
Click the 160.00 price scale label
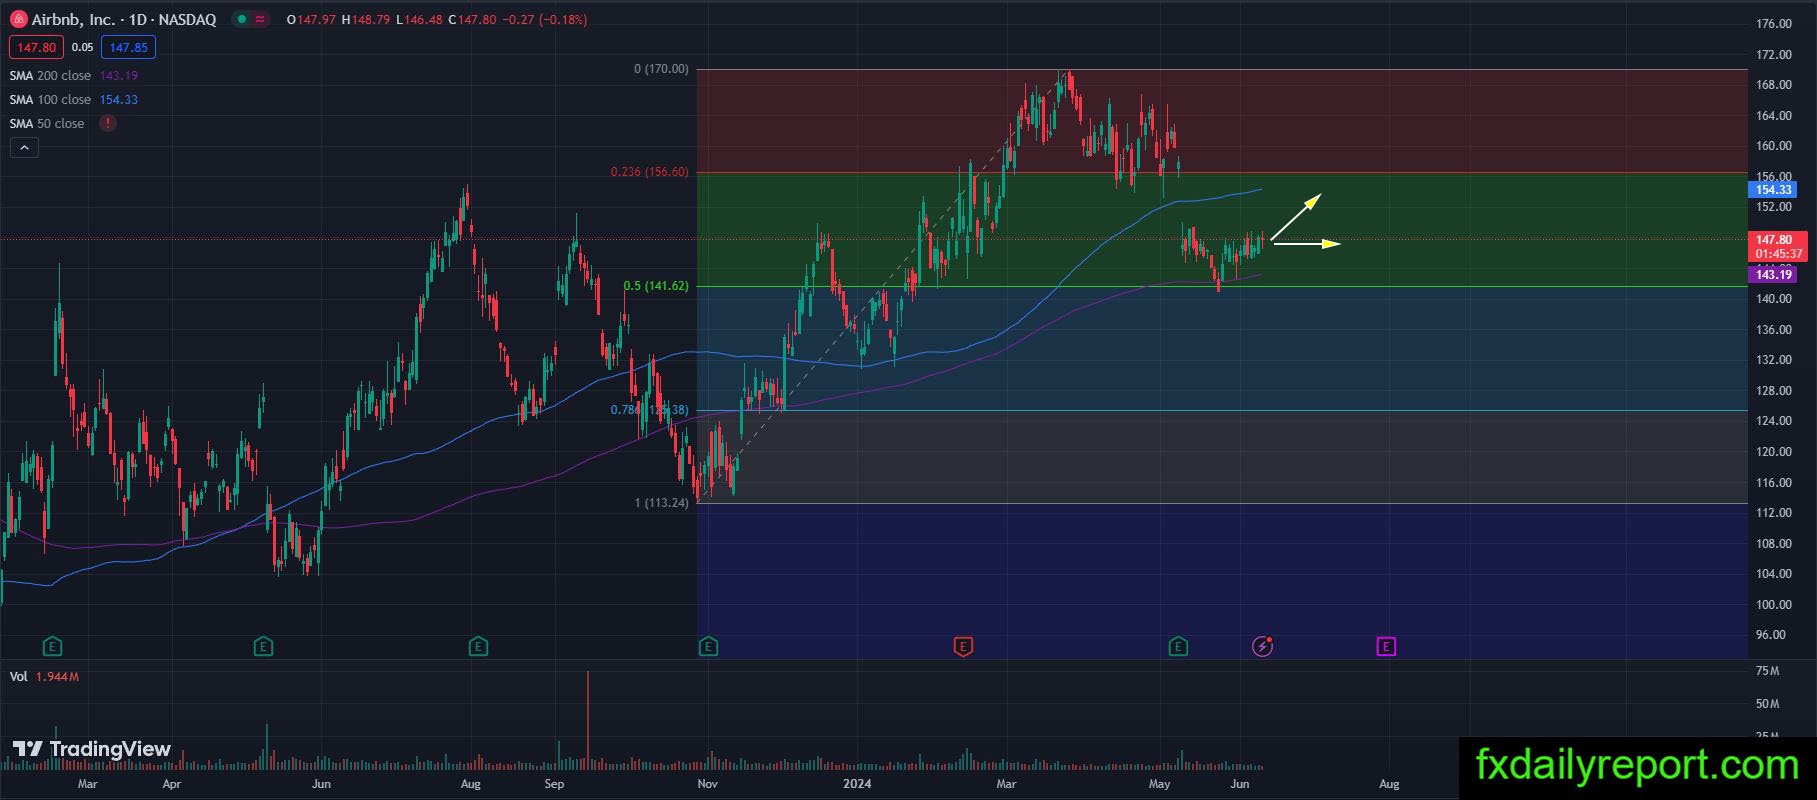(1773, 146)
